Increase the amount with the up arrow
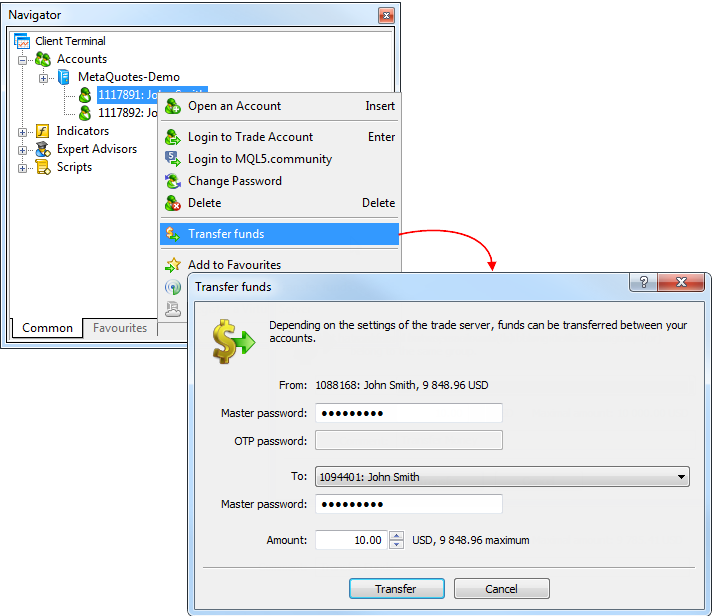This screenshot has width=713, height=616. pyautogui.click(x=397, y=536)
